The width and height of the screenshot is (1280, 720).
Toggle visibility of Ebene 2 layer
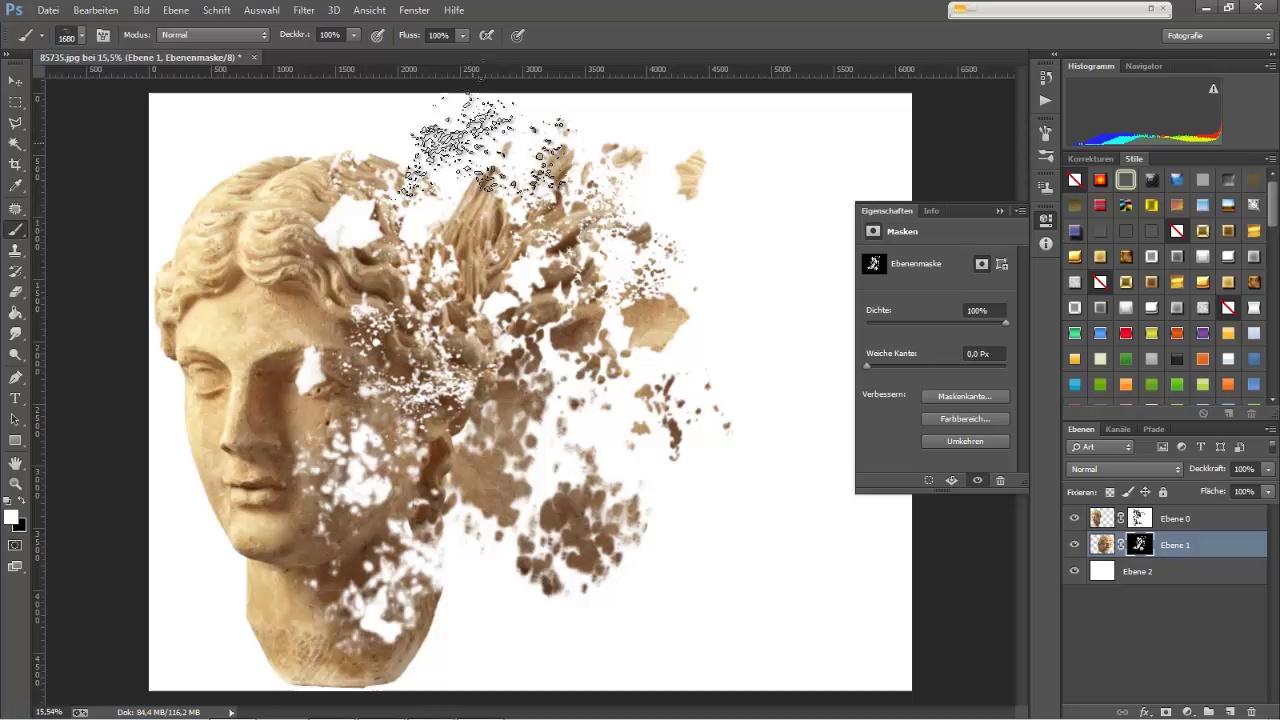[x=1074, y=571]
